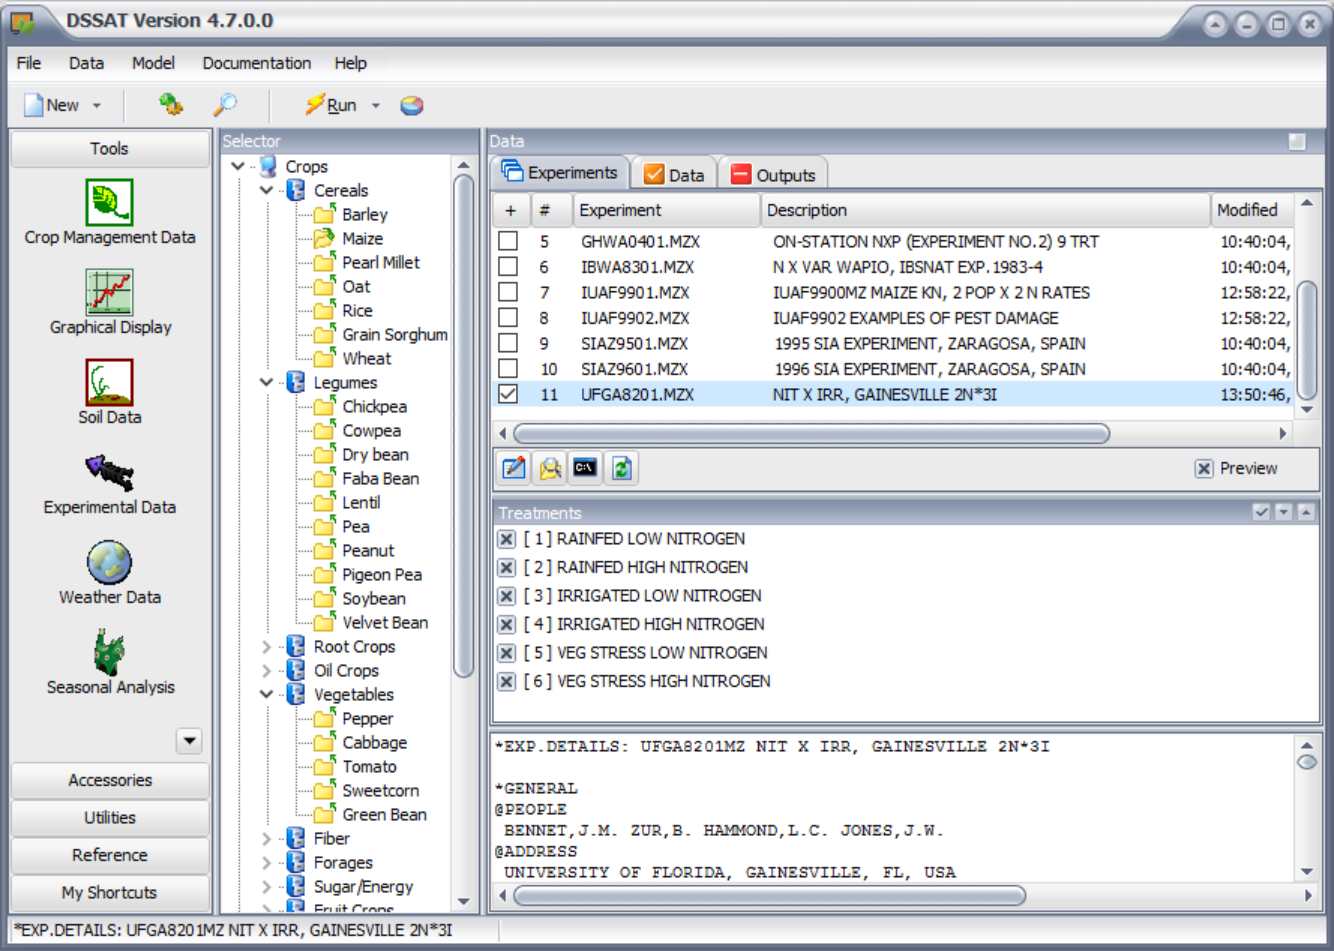Viewport: 1334px width, 951px height.
Task: Open the Reference panel section
Action: pyautogui.click(x=110, y=855)
